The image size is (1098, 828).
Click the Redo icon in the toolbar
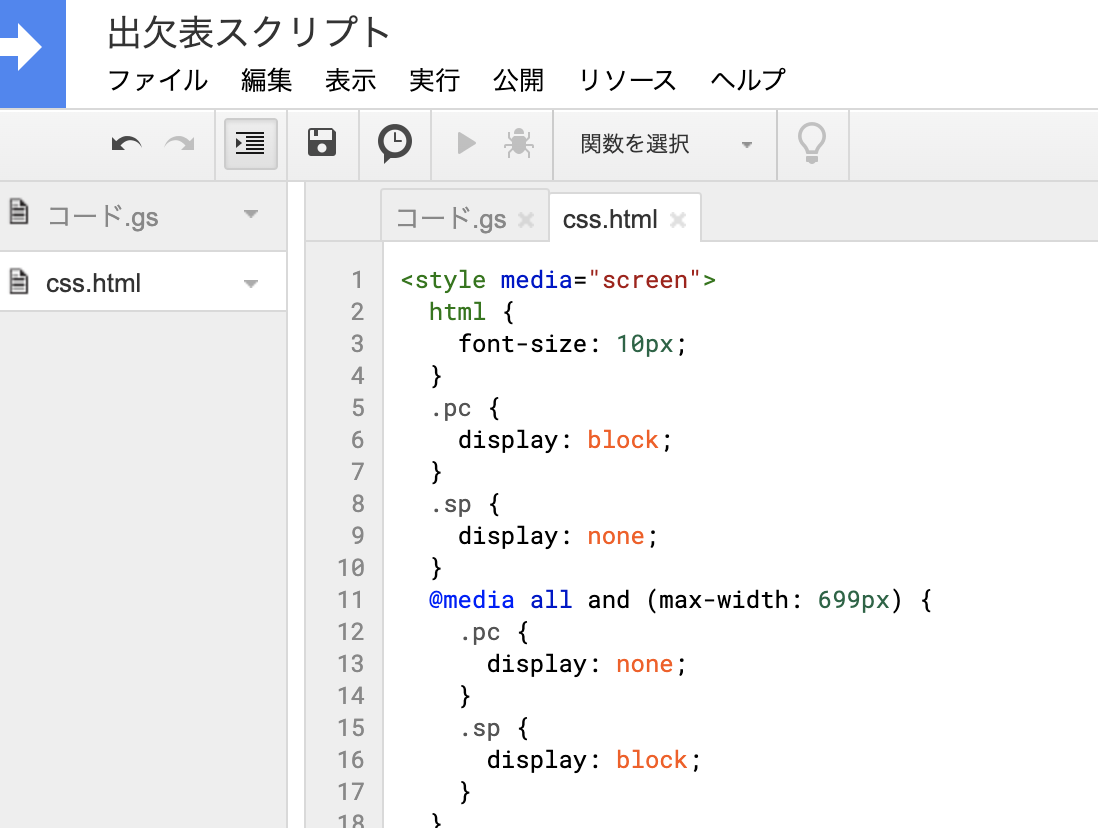pyautogui.click(x=179, y=144)
